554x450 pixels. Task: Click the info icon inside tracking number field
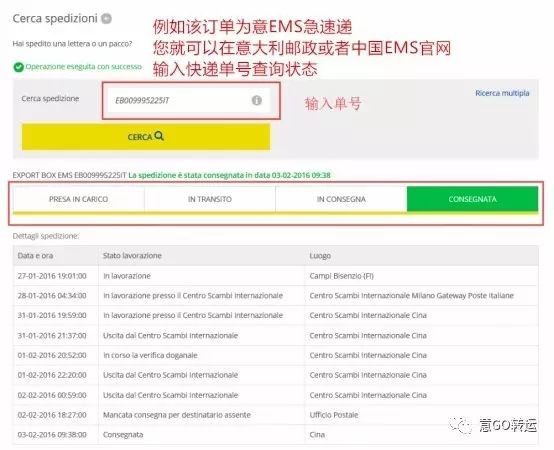[x=257, y=101]
